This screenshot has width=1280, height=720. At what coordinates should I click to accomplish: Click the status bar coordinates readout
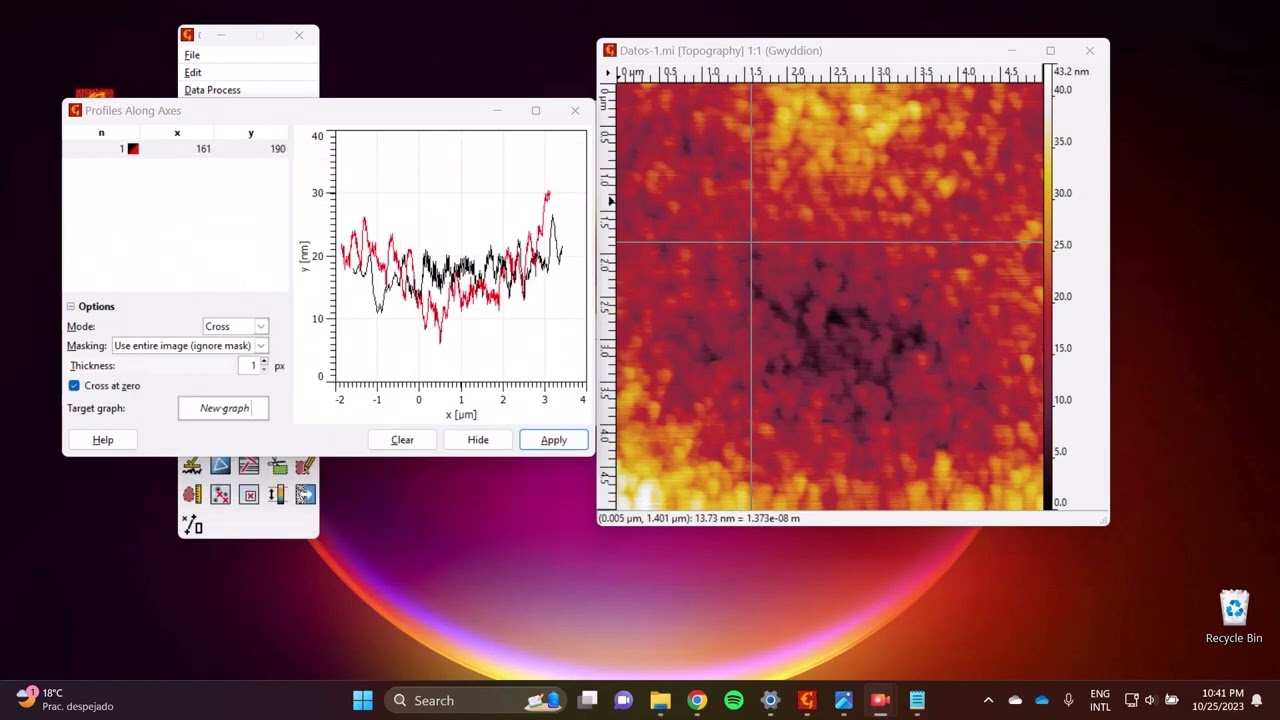699,518
